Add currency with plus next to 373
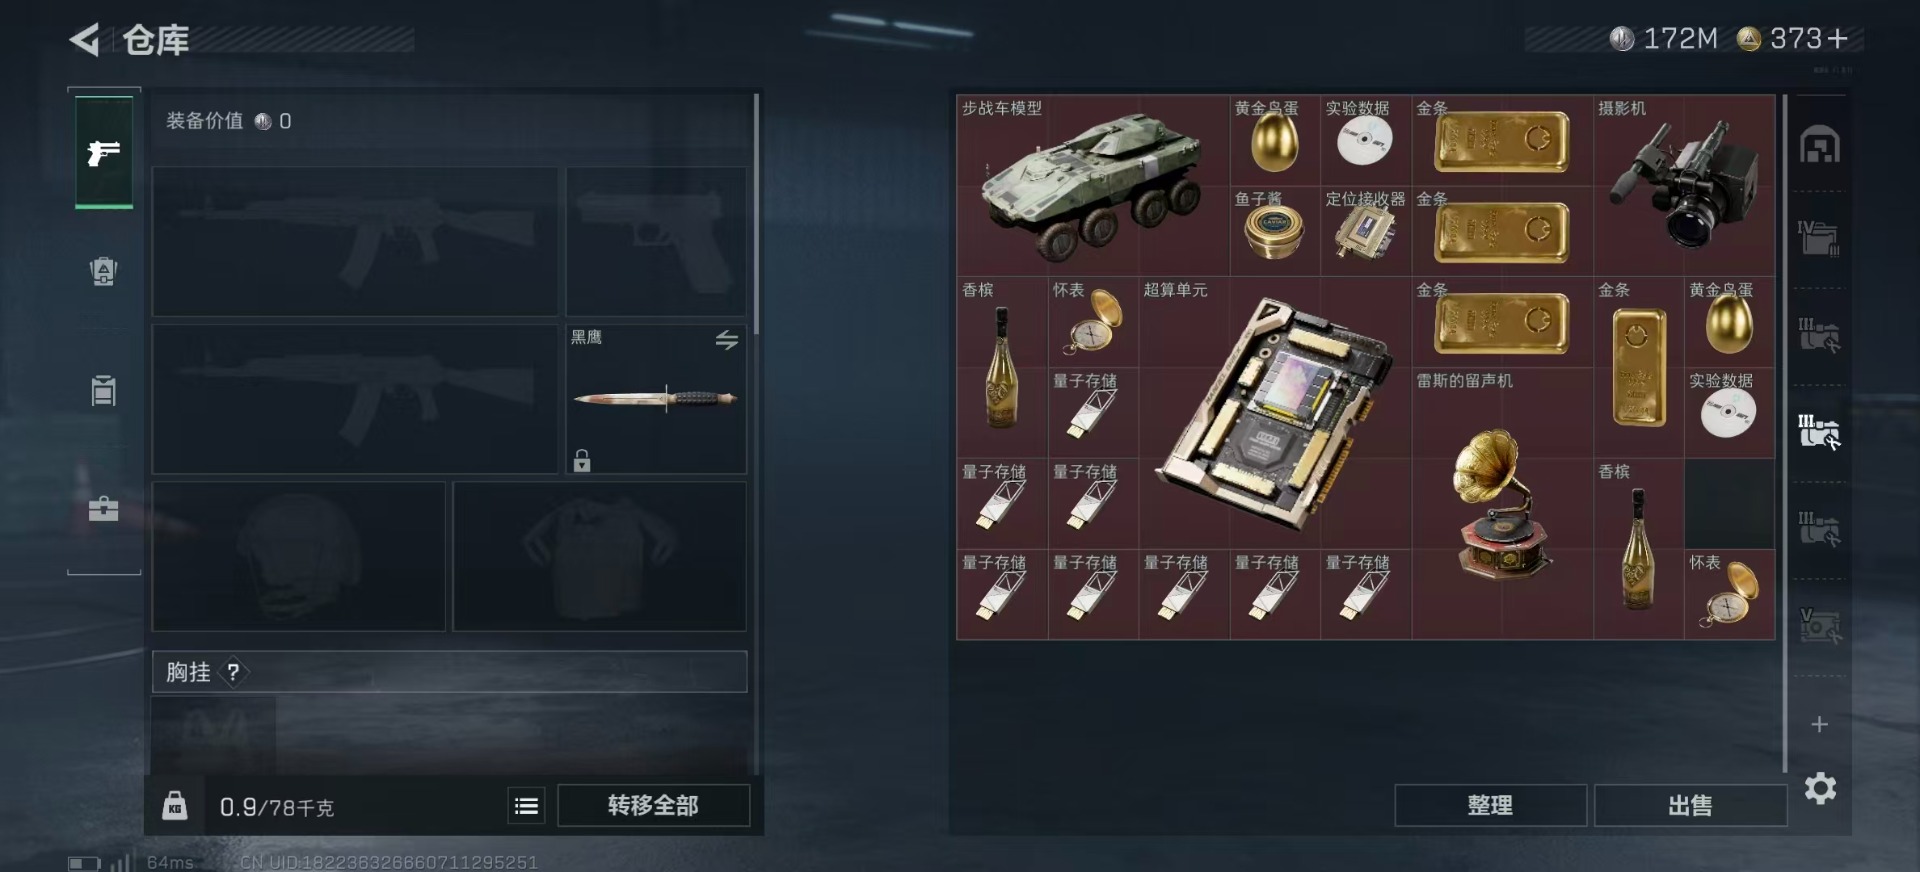Viewport: 1920px width, 872px height. click(1837, 38)
